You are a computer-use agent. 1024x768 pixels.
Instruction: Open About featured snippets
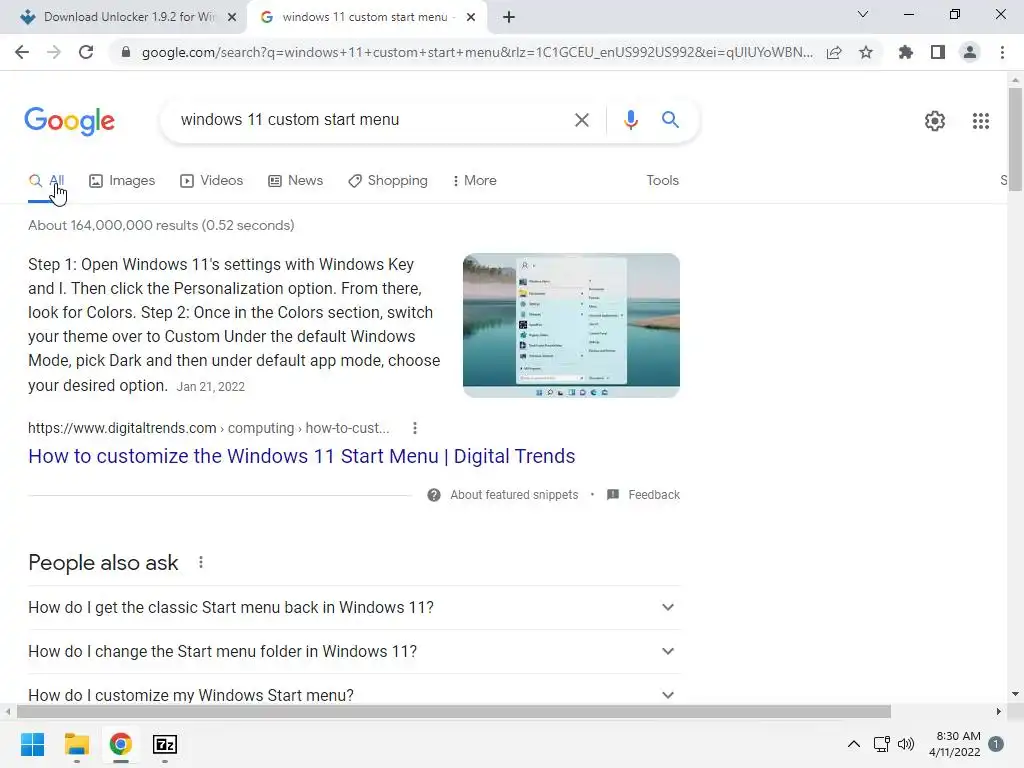[x=503, y=495]
